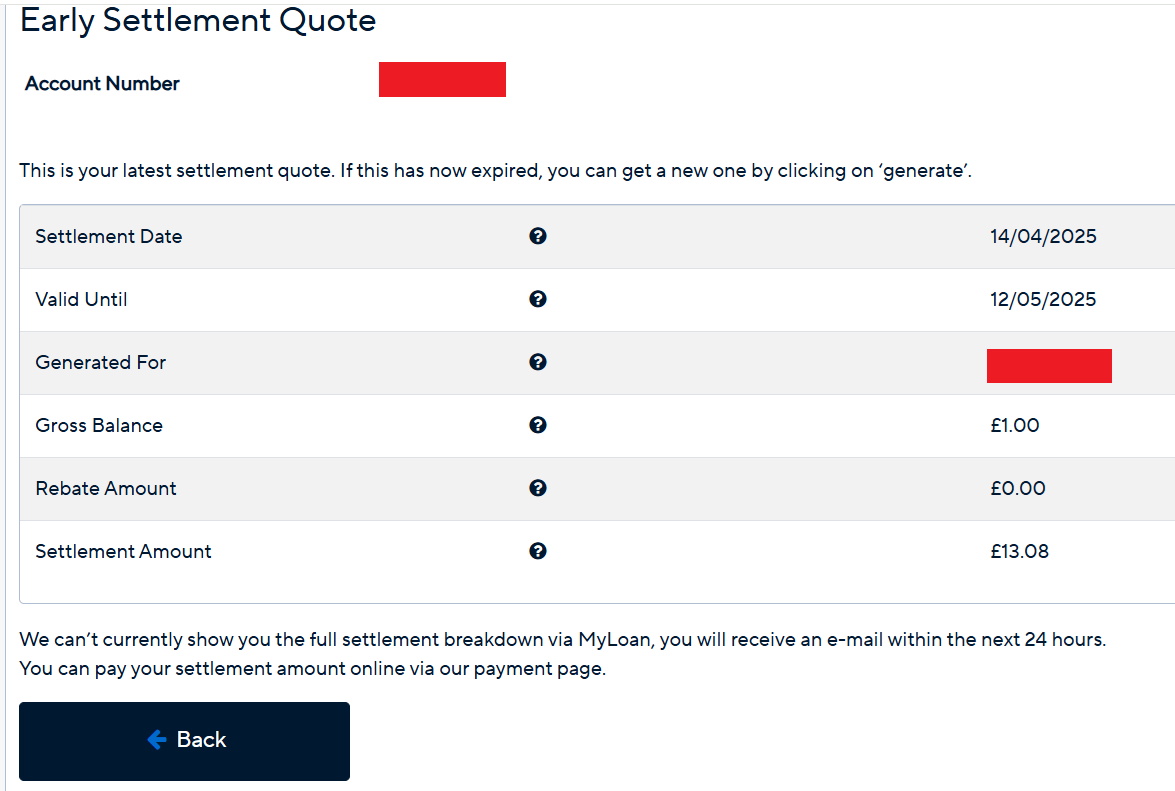Select the 14/04/2025 settlement date value

pyautogui.click(x=1043, y=236)
